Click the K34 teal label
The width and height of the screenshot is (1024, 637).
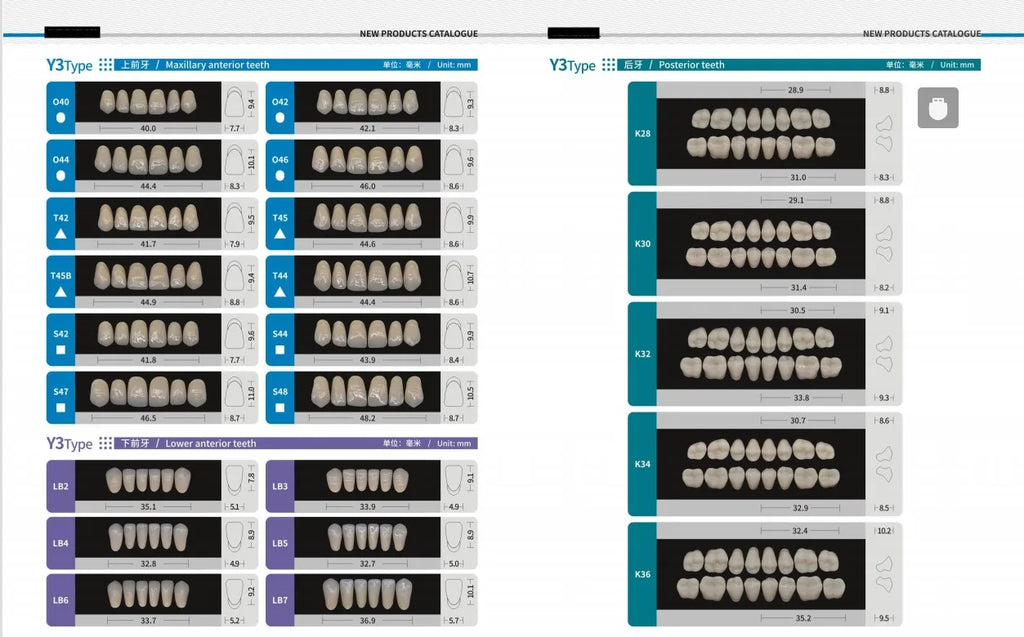(643, 464)
